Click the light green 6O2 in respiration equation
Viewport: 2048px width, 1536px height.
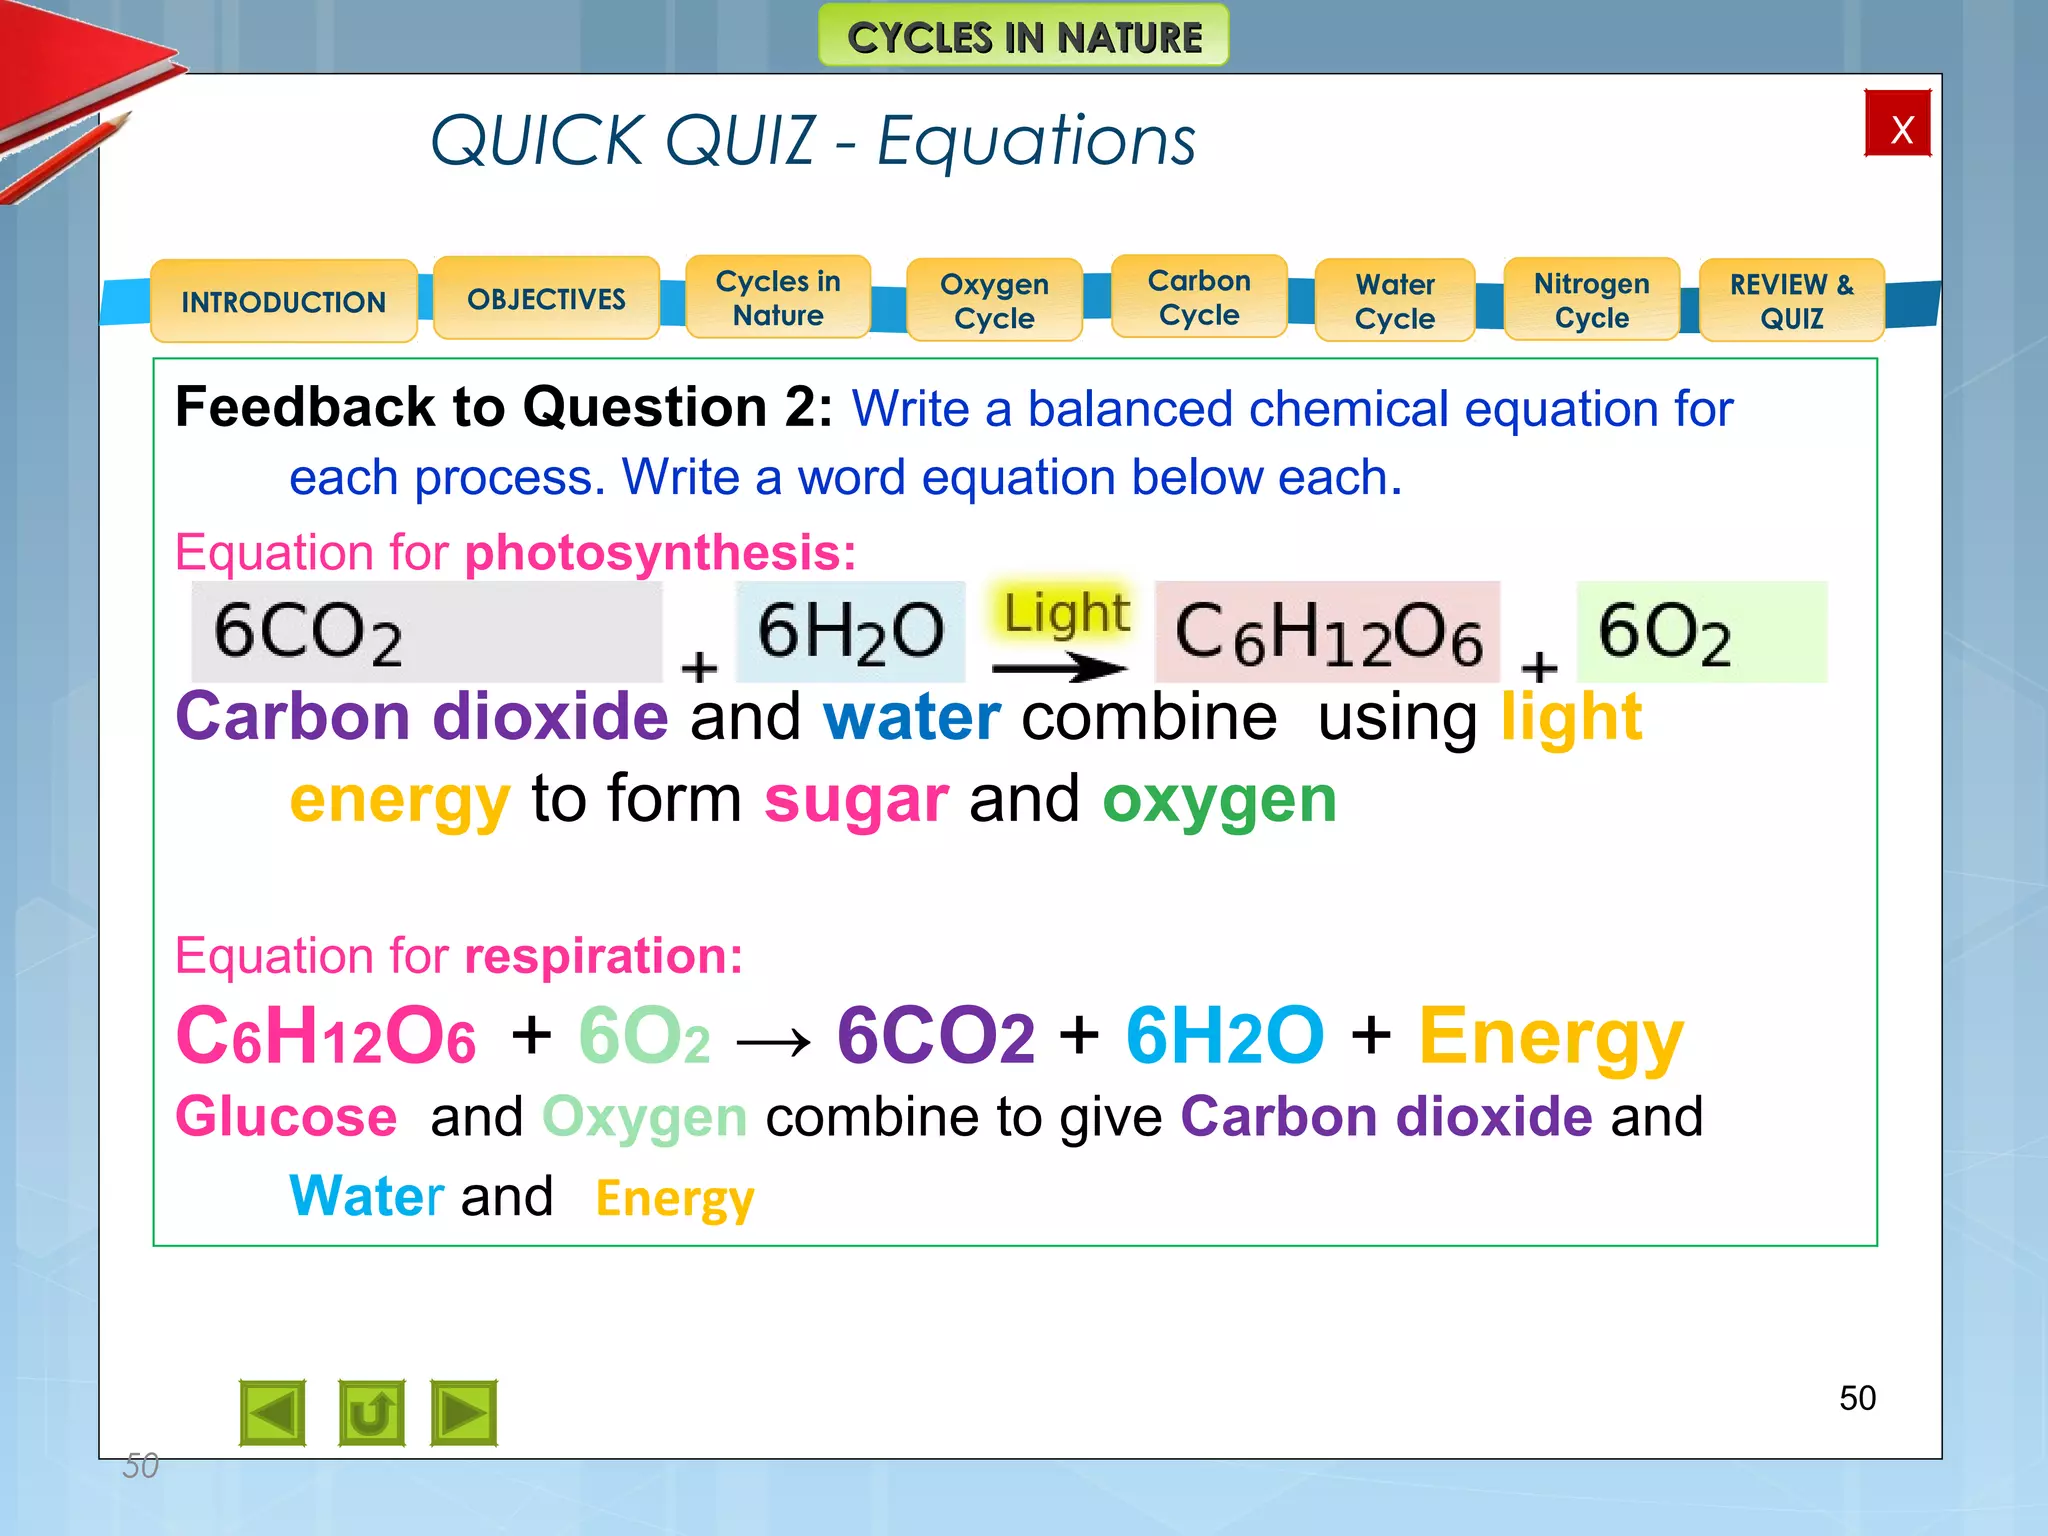645,1036
